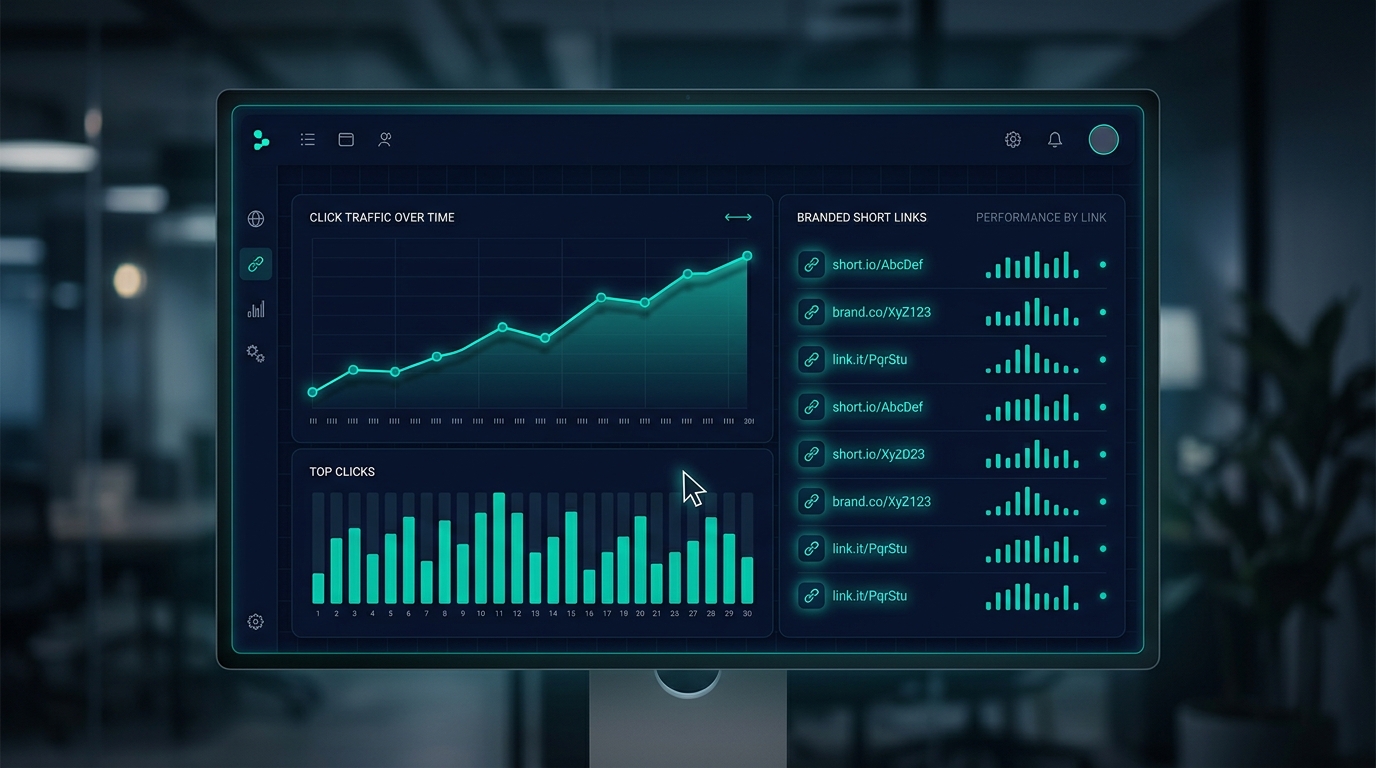
Task: Select the link management tool in the sidebar
Action: coord(255,264)
